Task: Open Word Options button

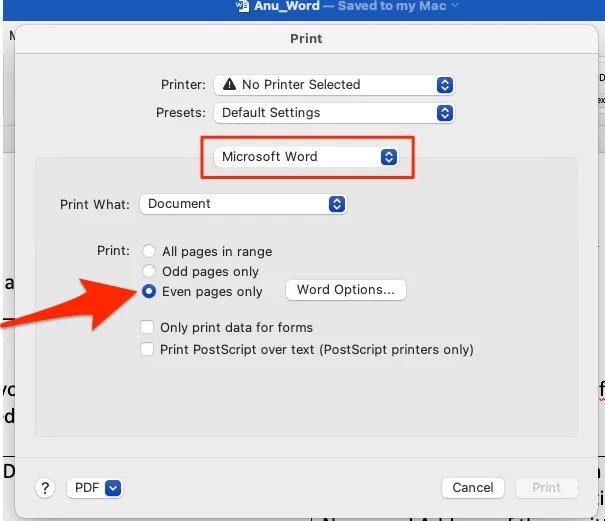Action: tap(346, 290)
